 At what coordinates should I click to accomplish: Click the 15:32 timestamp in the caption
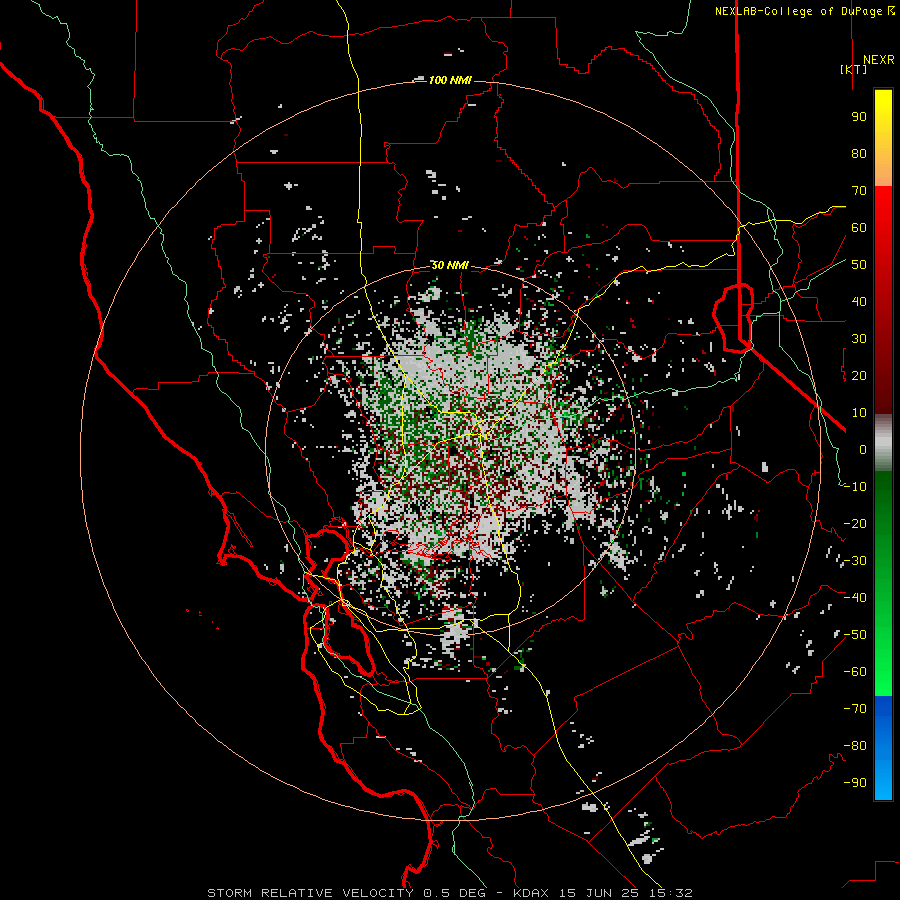point(674,893)
